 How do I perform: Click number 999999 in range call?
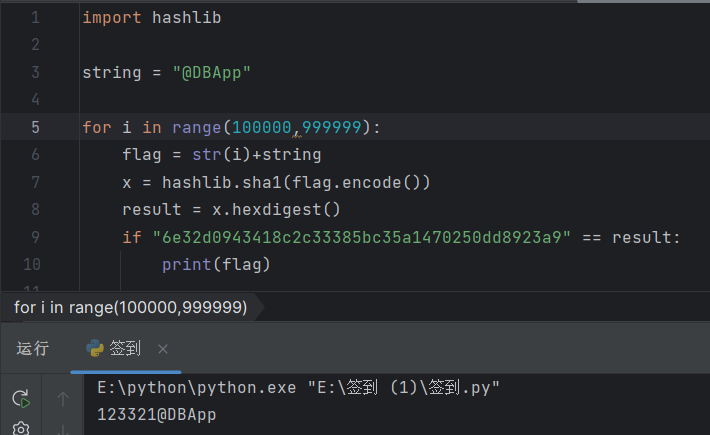point(331,127)
